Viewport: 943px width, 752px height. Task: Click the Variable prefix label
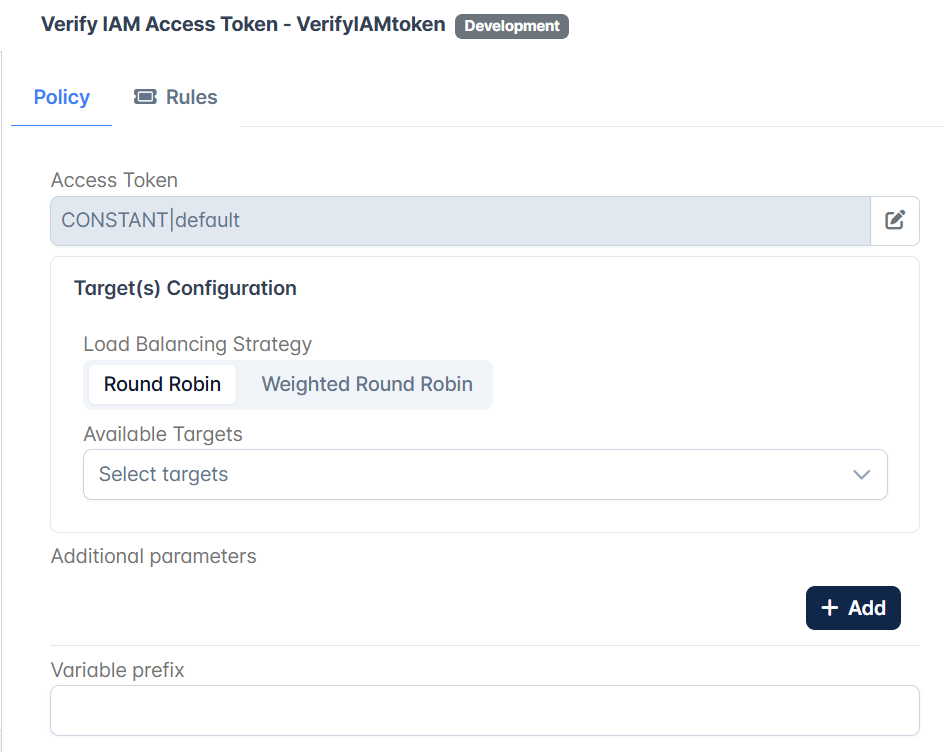point(117,670)
